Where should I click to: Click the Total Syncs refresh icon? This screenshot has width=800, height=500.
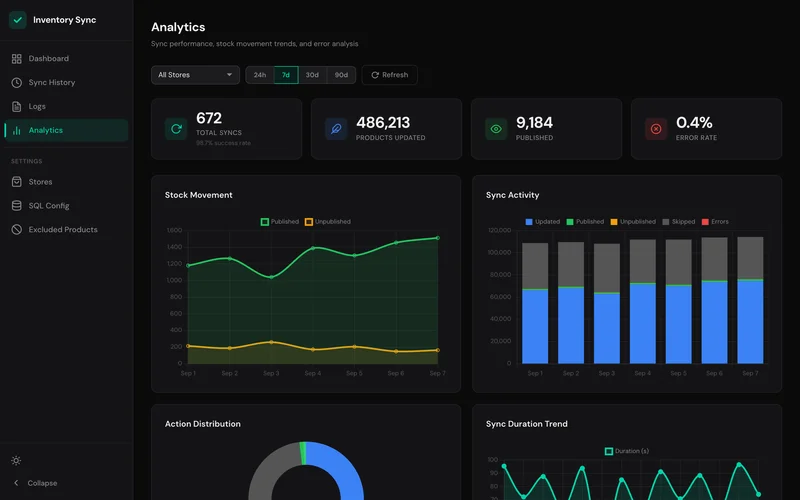(176, 129)
